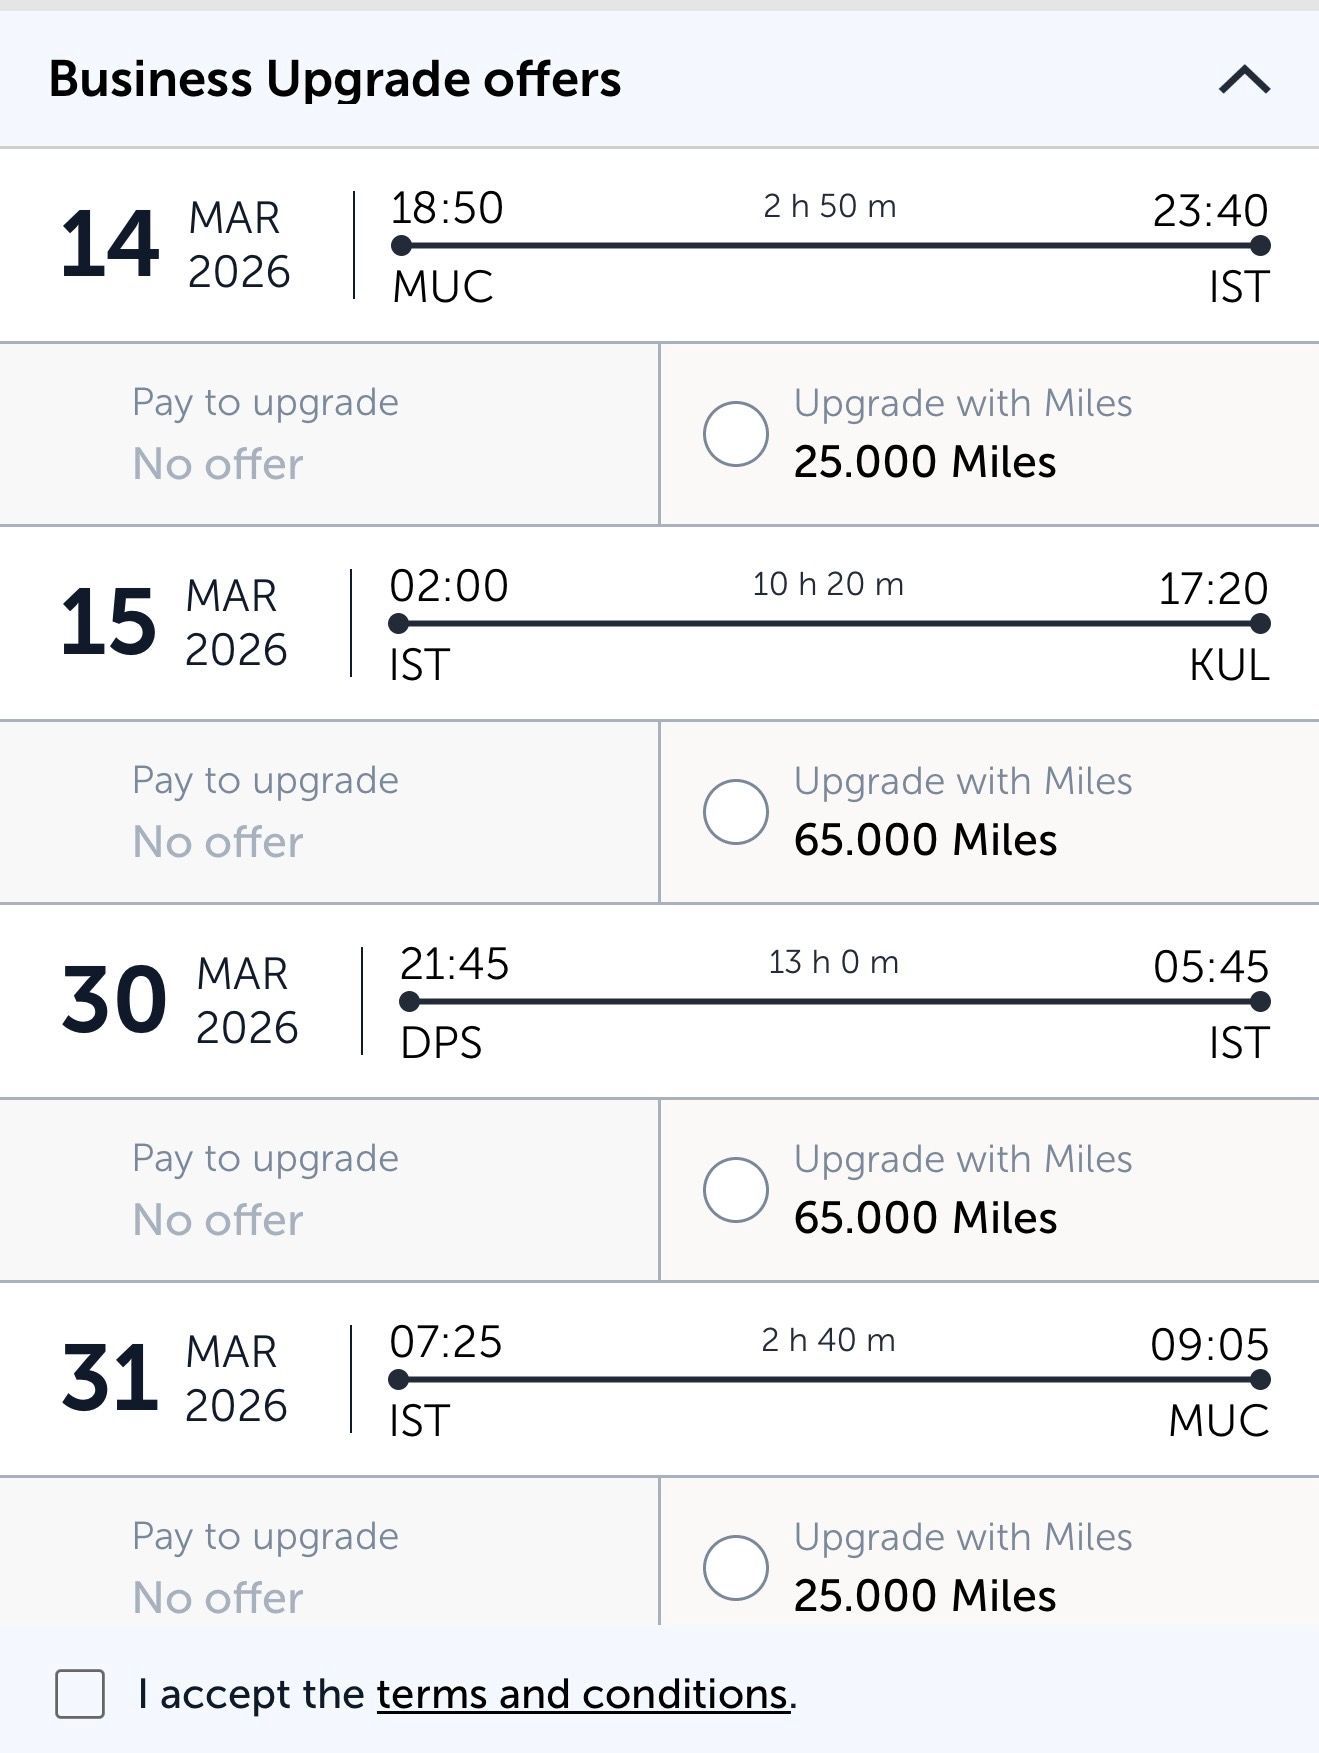
Task: Collapse the Business Upgrade offers section
Action: [1244, 79]
